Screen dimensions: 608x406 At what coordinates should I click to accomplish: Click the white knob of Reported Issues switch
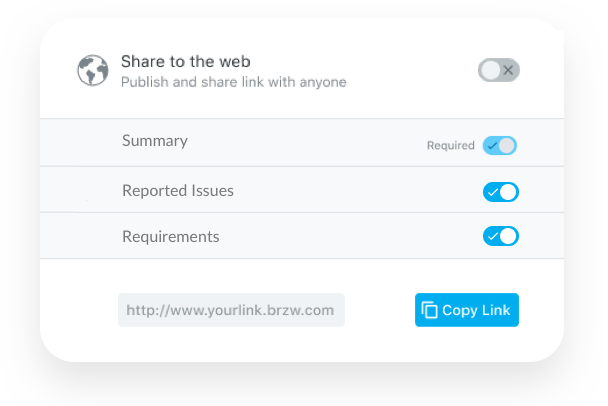[x=508, y=192]
